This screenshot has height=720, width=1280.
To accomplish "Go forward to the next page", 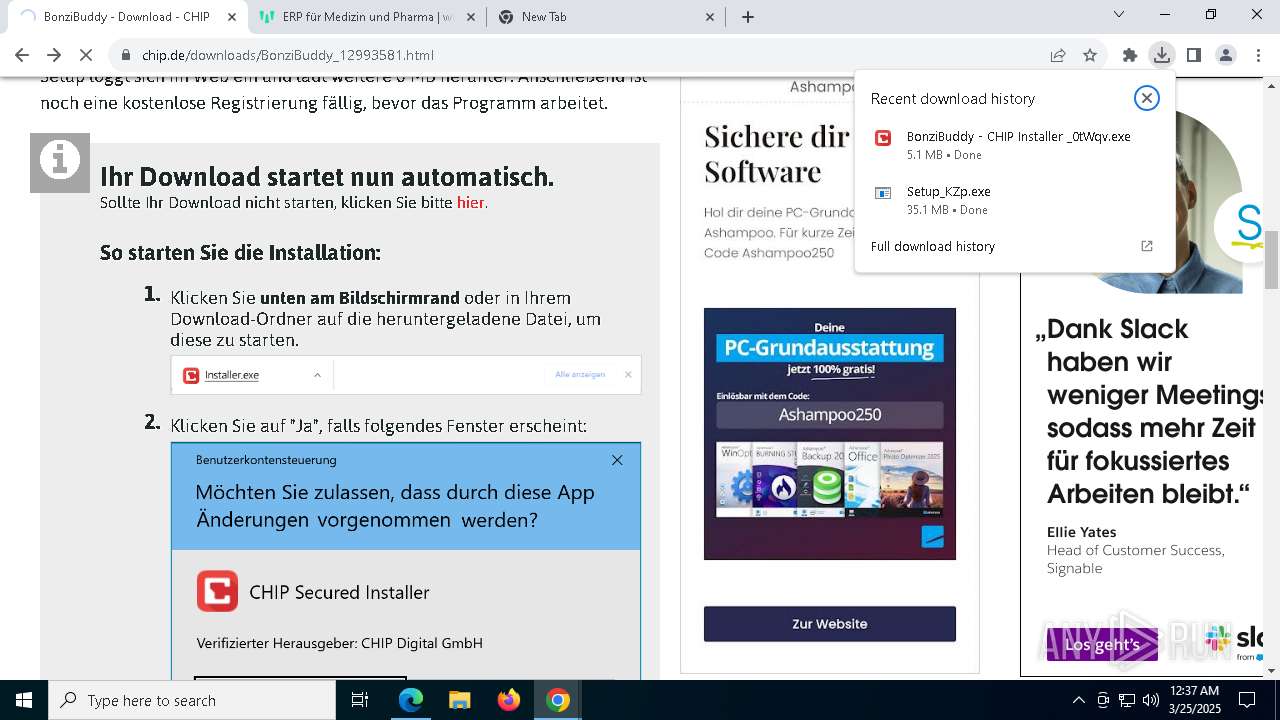I will [54, 55].
